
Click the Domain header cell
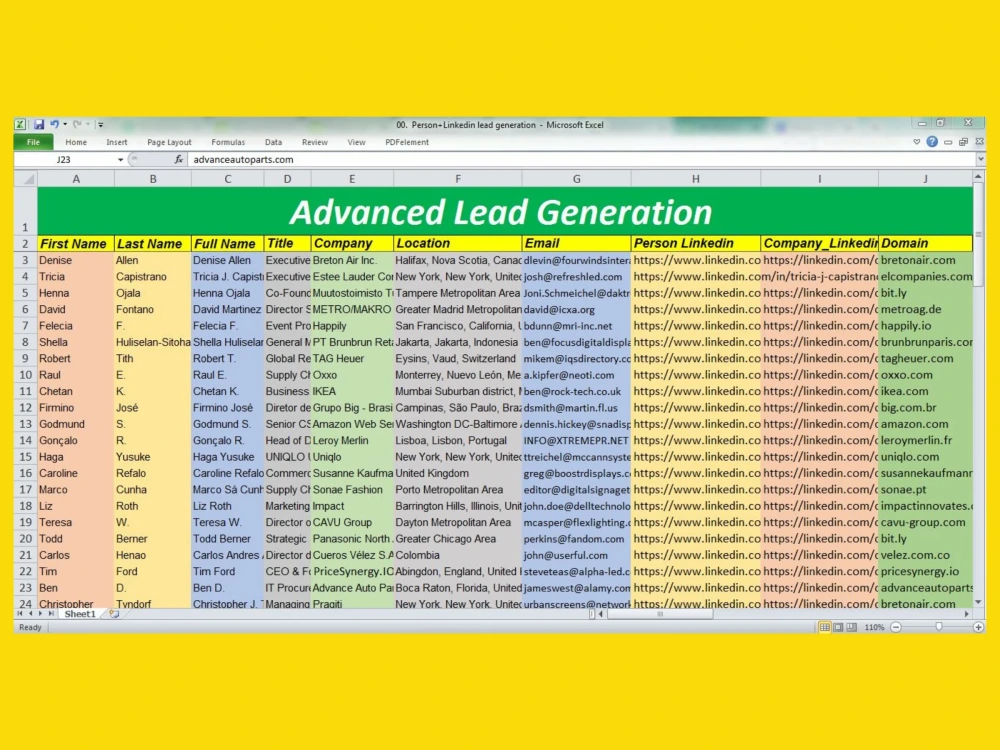pyautogui.click(x=925, y=244)
